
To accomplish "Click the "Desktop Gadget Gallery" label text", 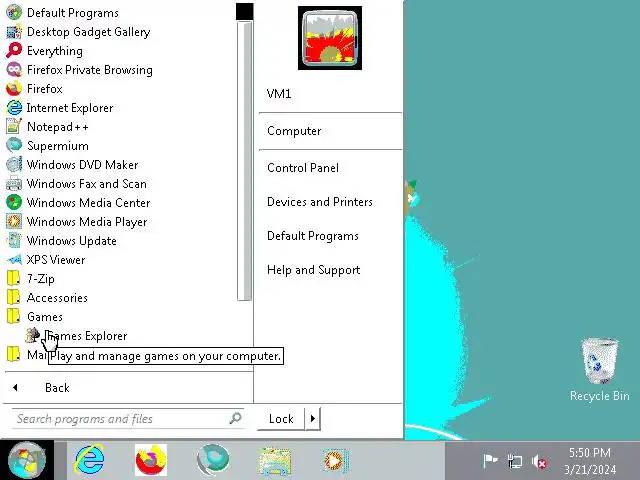I will 89,32.
